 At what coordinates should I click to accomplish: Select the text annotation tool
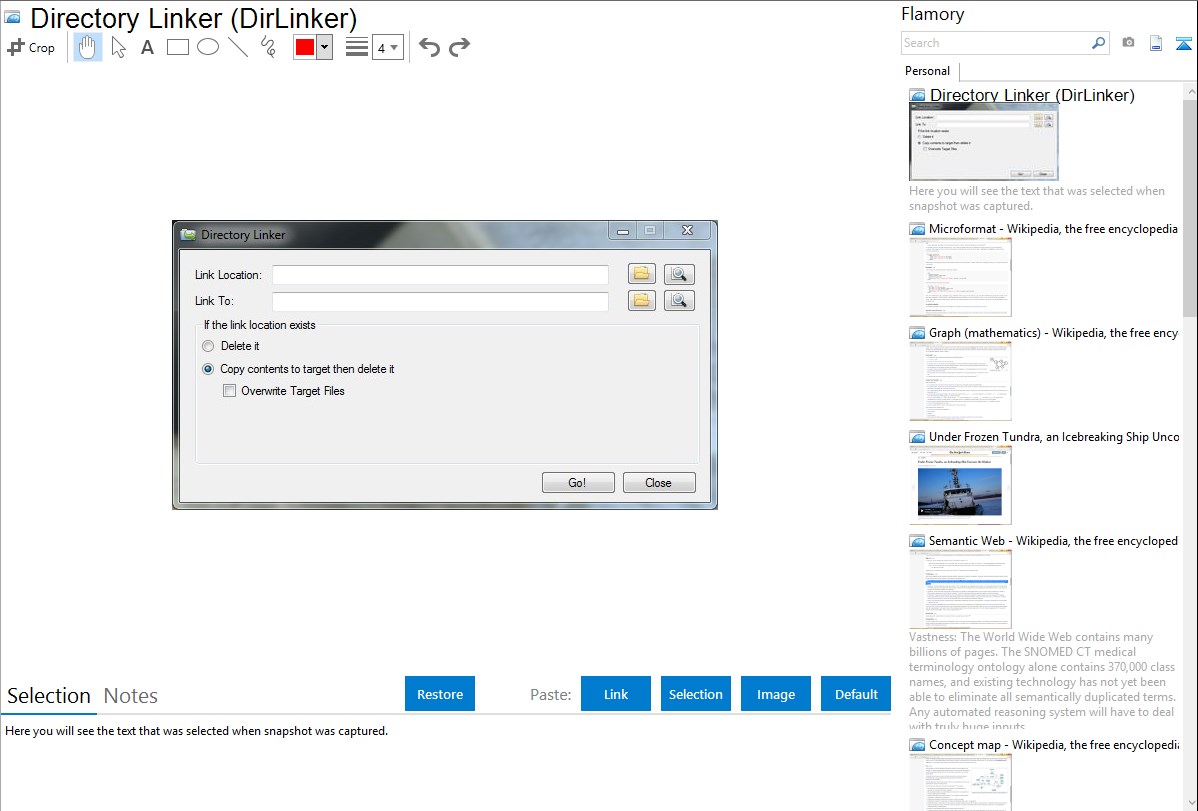[147, 47]
